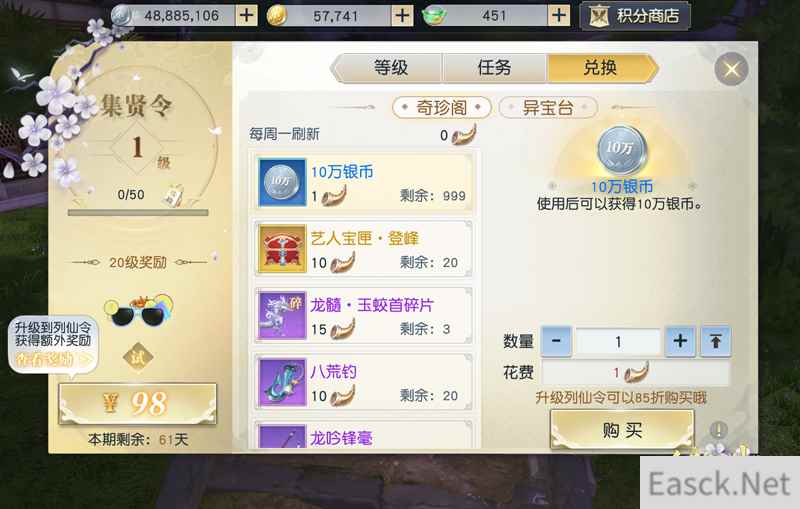Select the 兑换 tab
The height and width of the screenshot is (509, 800).
click(601, 67)
